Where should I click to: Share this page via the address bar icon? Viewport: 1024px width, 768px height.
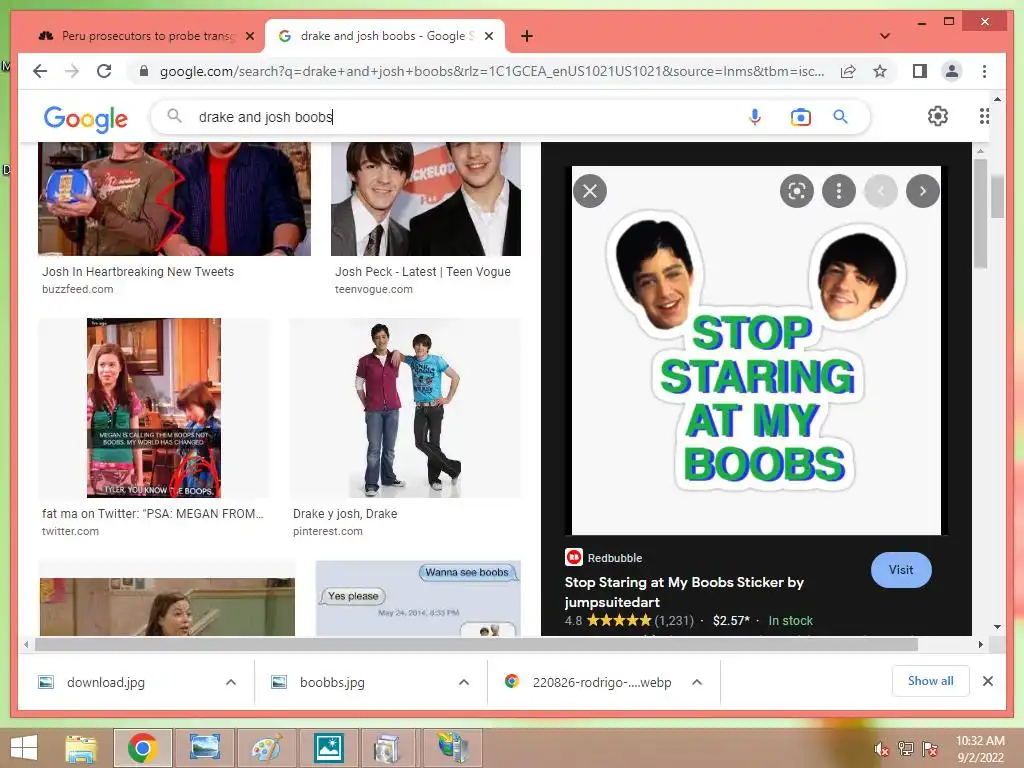click(848, 71)
